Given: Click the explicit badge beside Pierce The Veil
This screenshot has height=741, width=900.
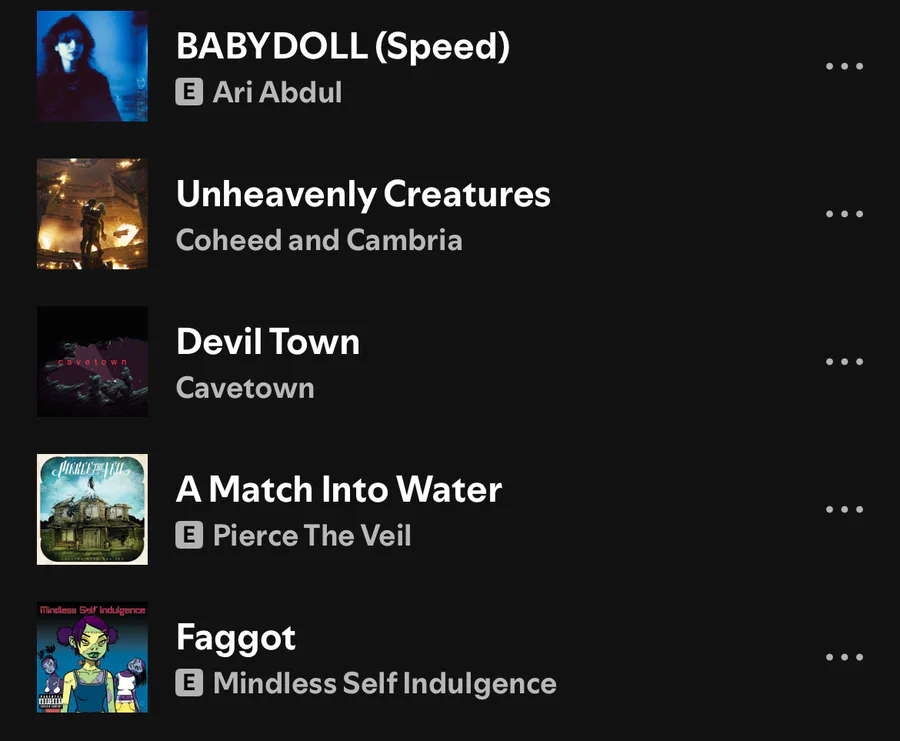Looking at the screenshot, I should click(x=188, y=536).
